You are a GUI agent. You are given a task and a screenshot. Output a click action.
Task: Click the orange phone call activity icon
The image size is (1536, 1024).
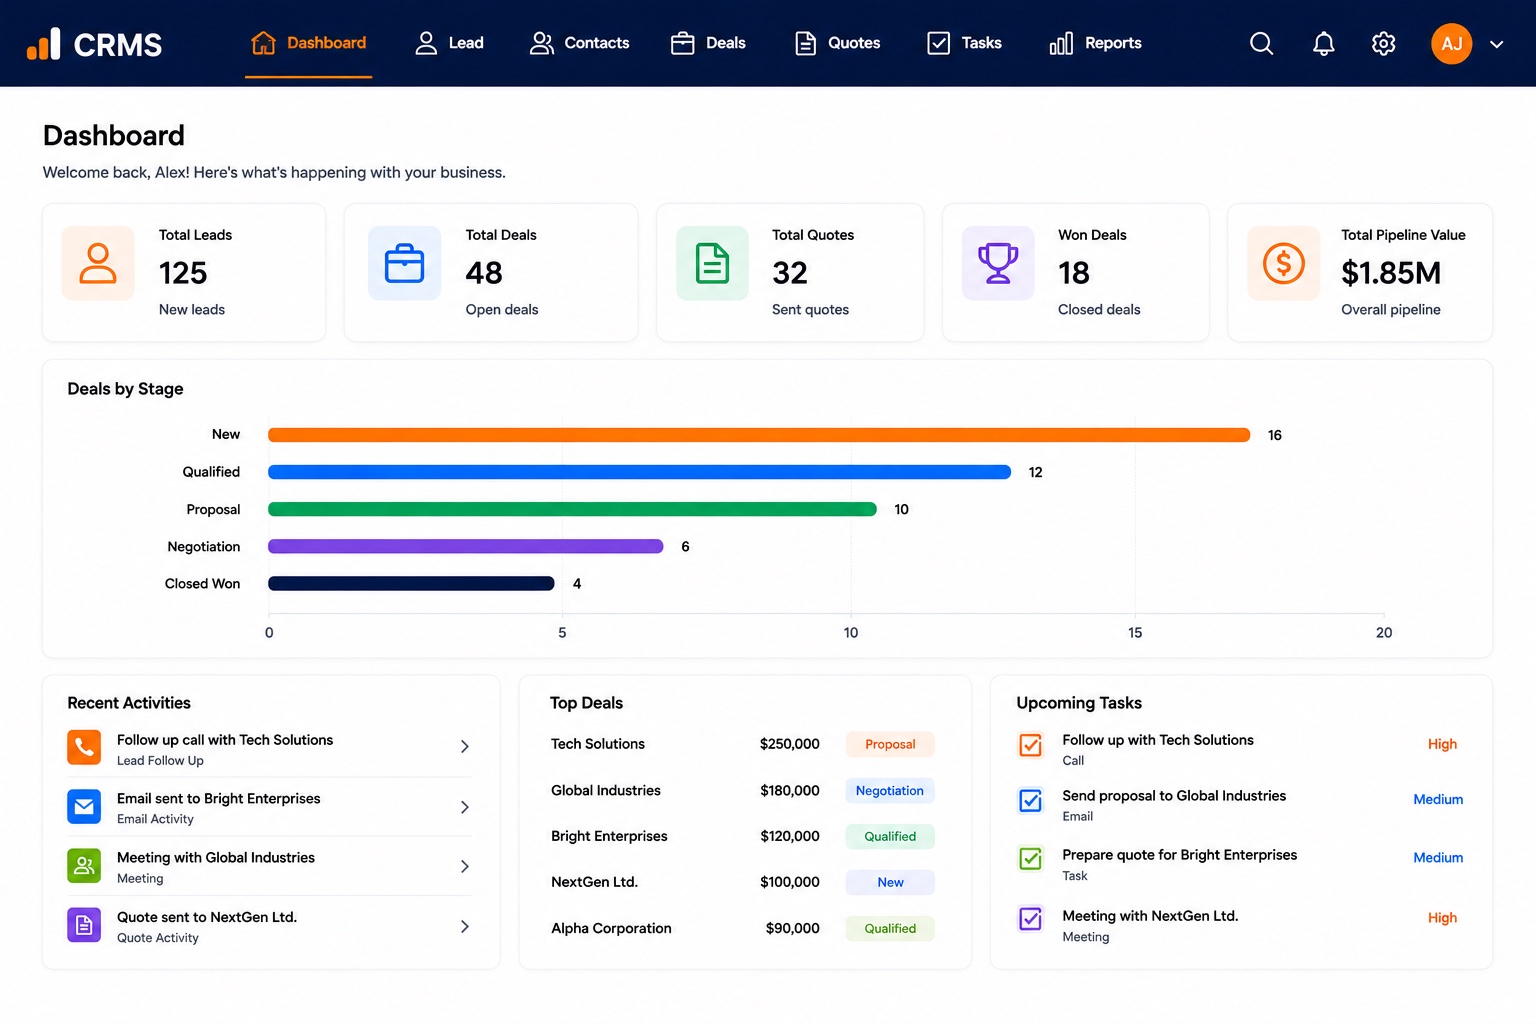pos(84,747)
